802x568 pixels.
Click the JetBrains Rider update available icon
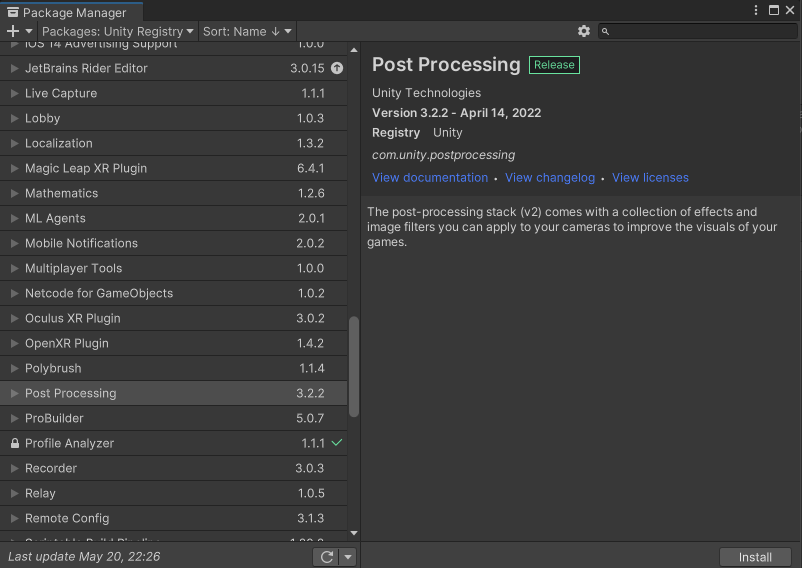(x=337, y=68)
